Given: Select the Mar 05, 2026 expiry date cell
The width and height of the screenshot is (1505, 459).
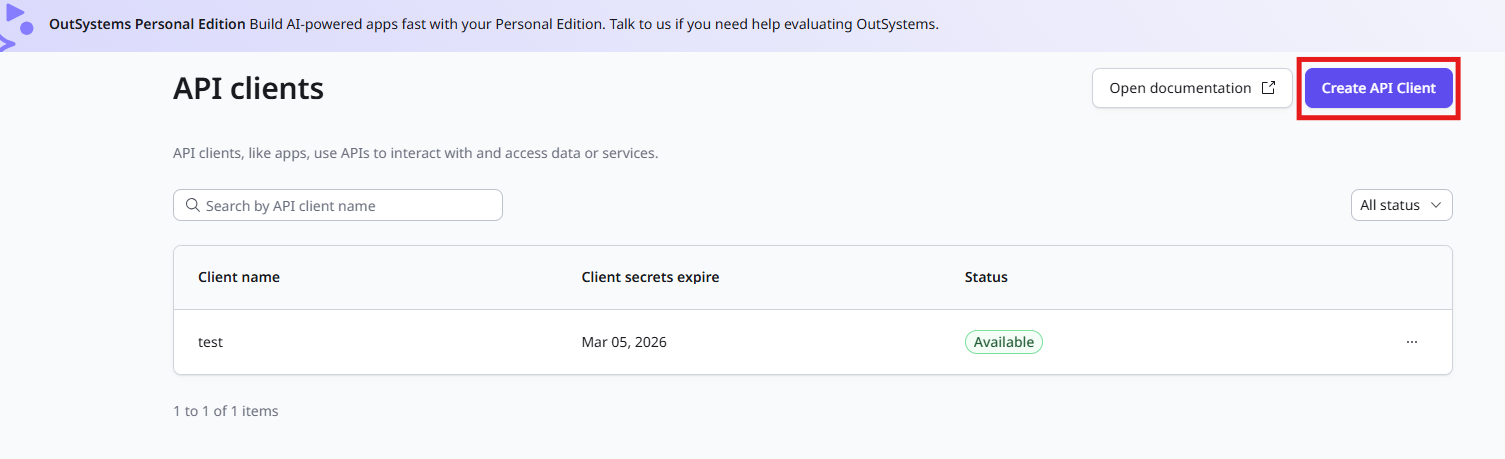Looking at the screenshot, I should click(x=624, y=342).
